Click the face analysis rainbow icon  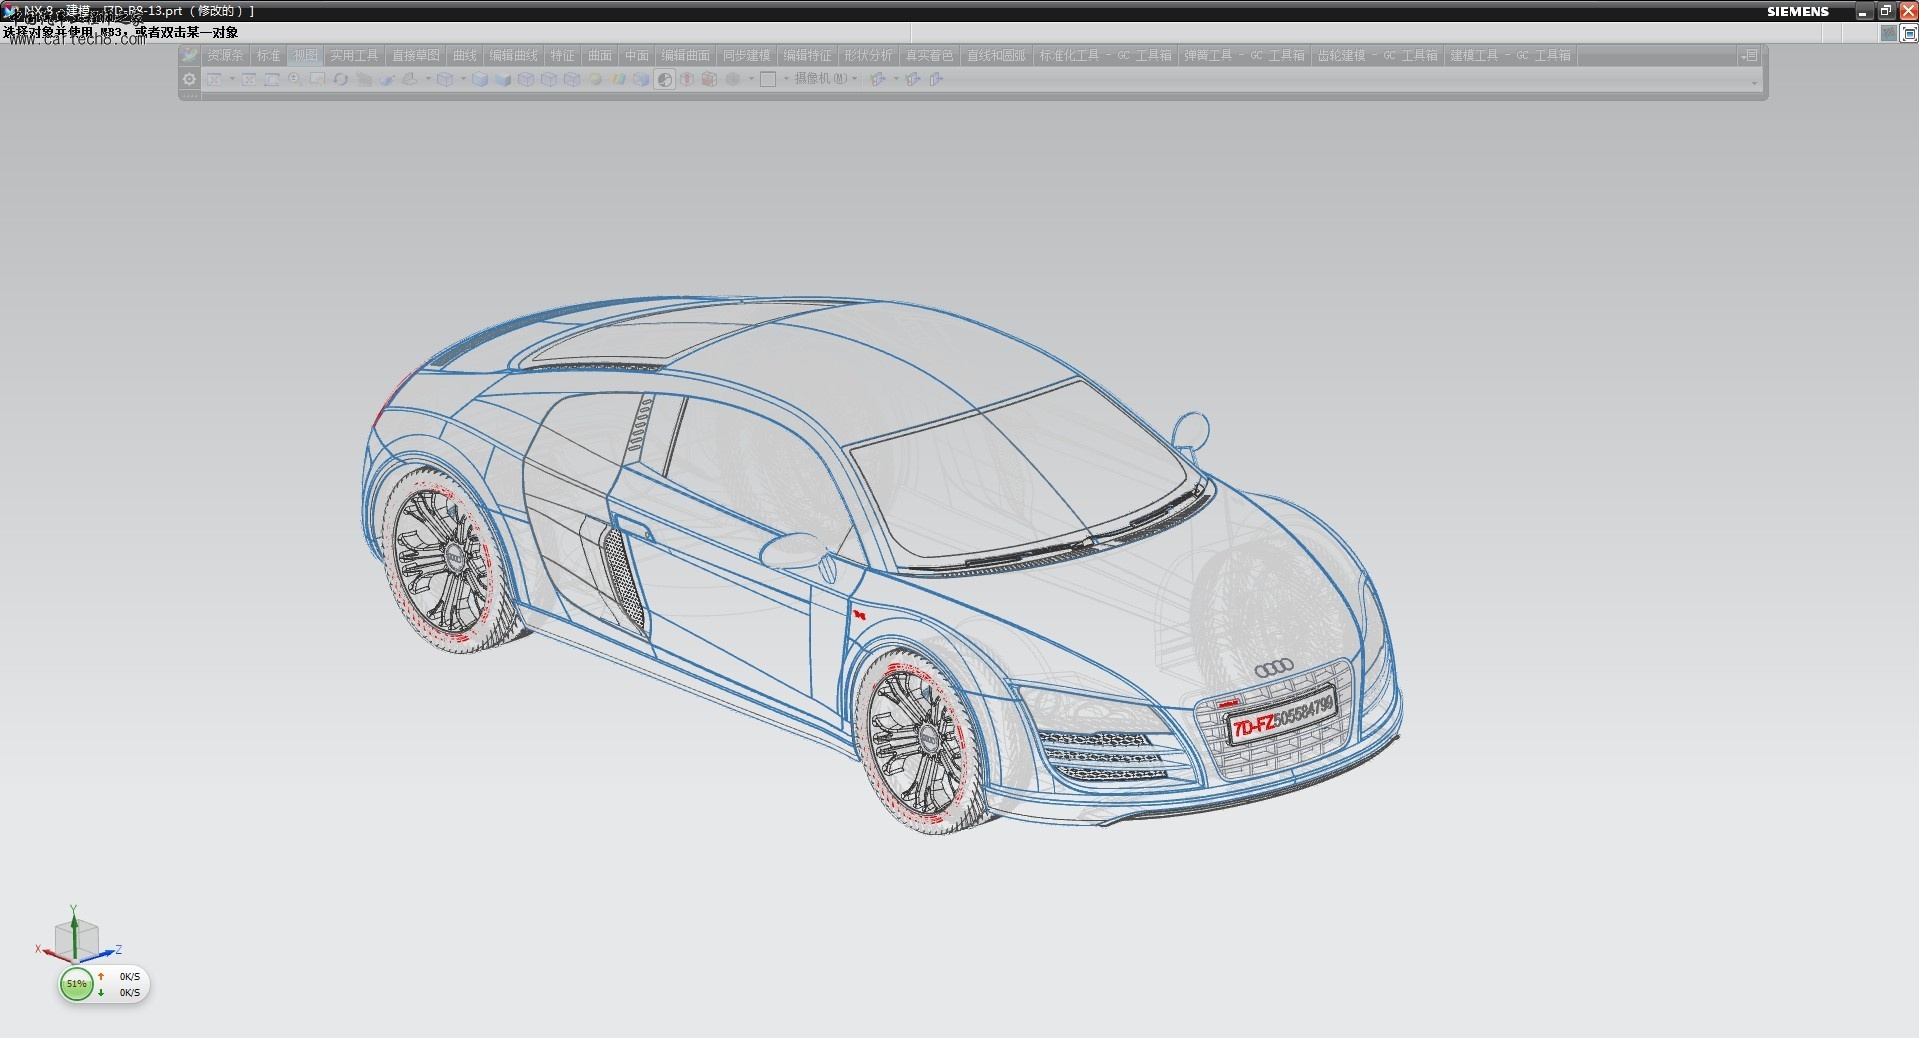pos(618,79)
